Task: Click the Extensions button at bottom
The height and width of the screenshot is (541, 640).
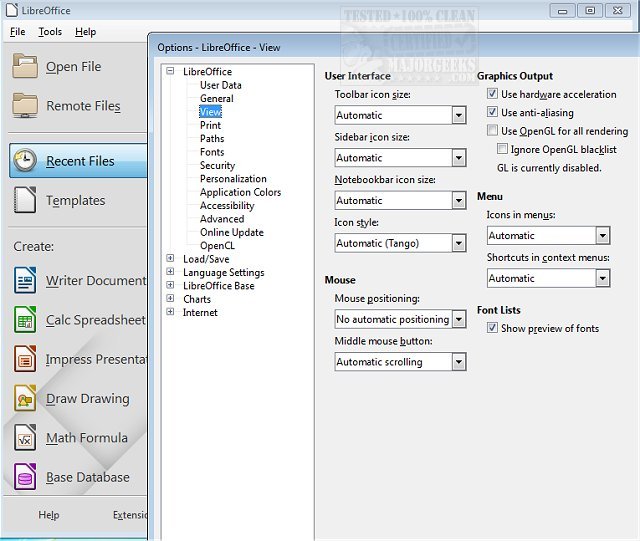Action: [x=130, y=515]
